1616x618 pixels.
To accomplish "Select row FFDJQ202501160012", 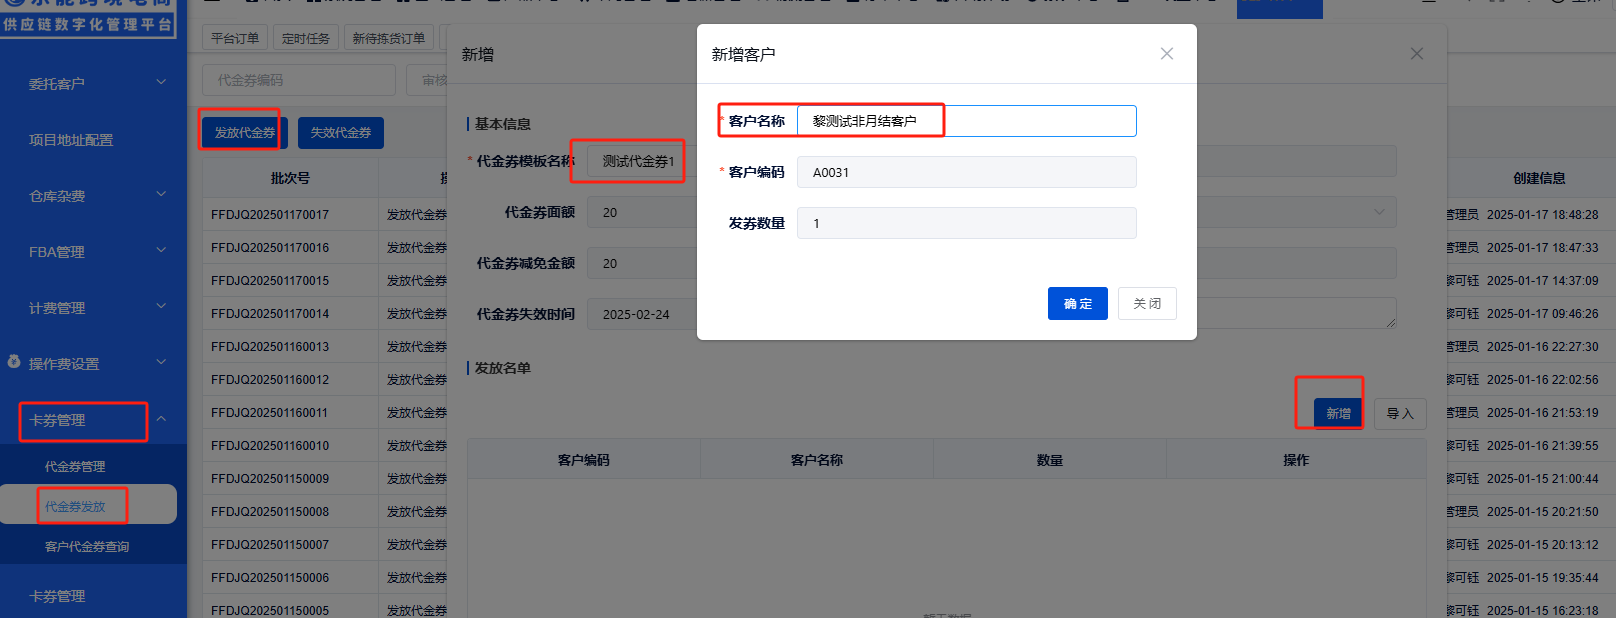I will (x=270, y=379).
